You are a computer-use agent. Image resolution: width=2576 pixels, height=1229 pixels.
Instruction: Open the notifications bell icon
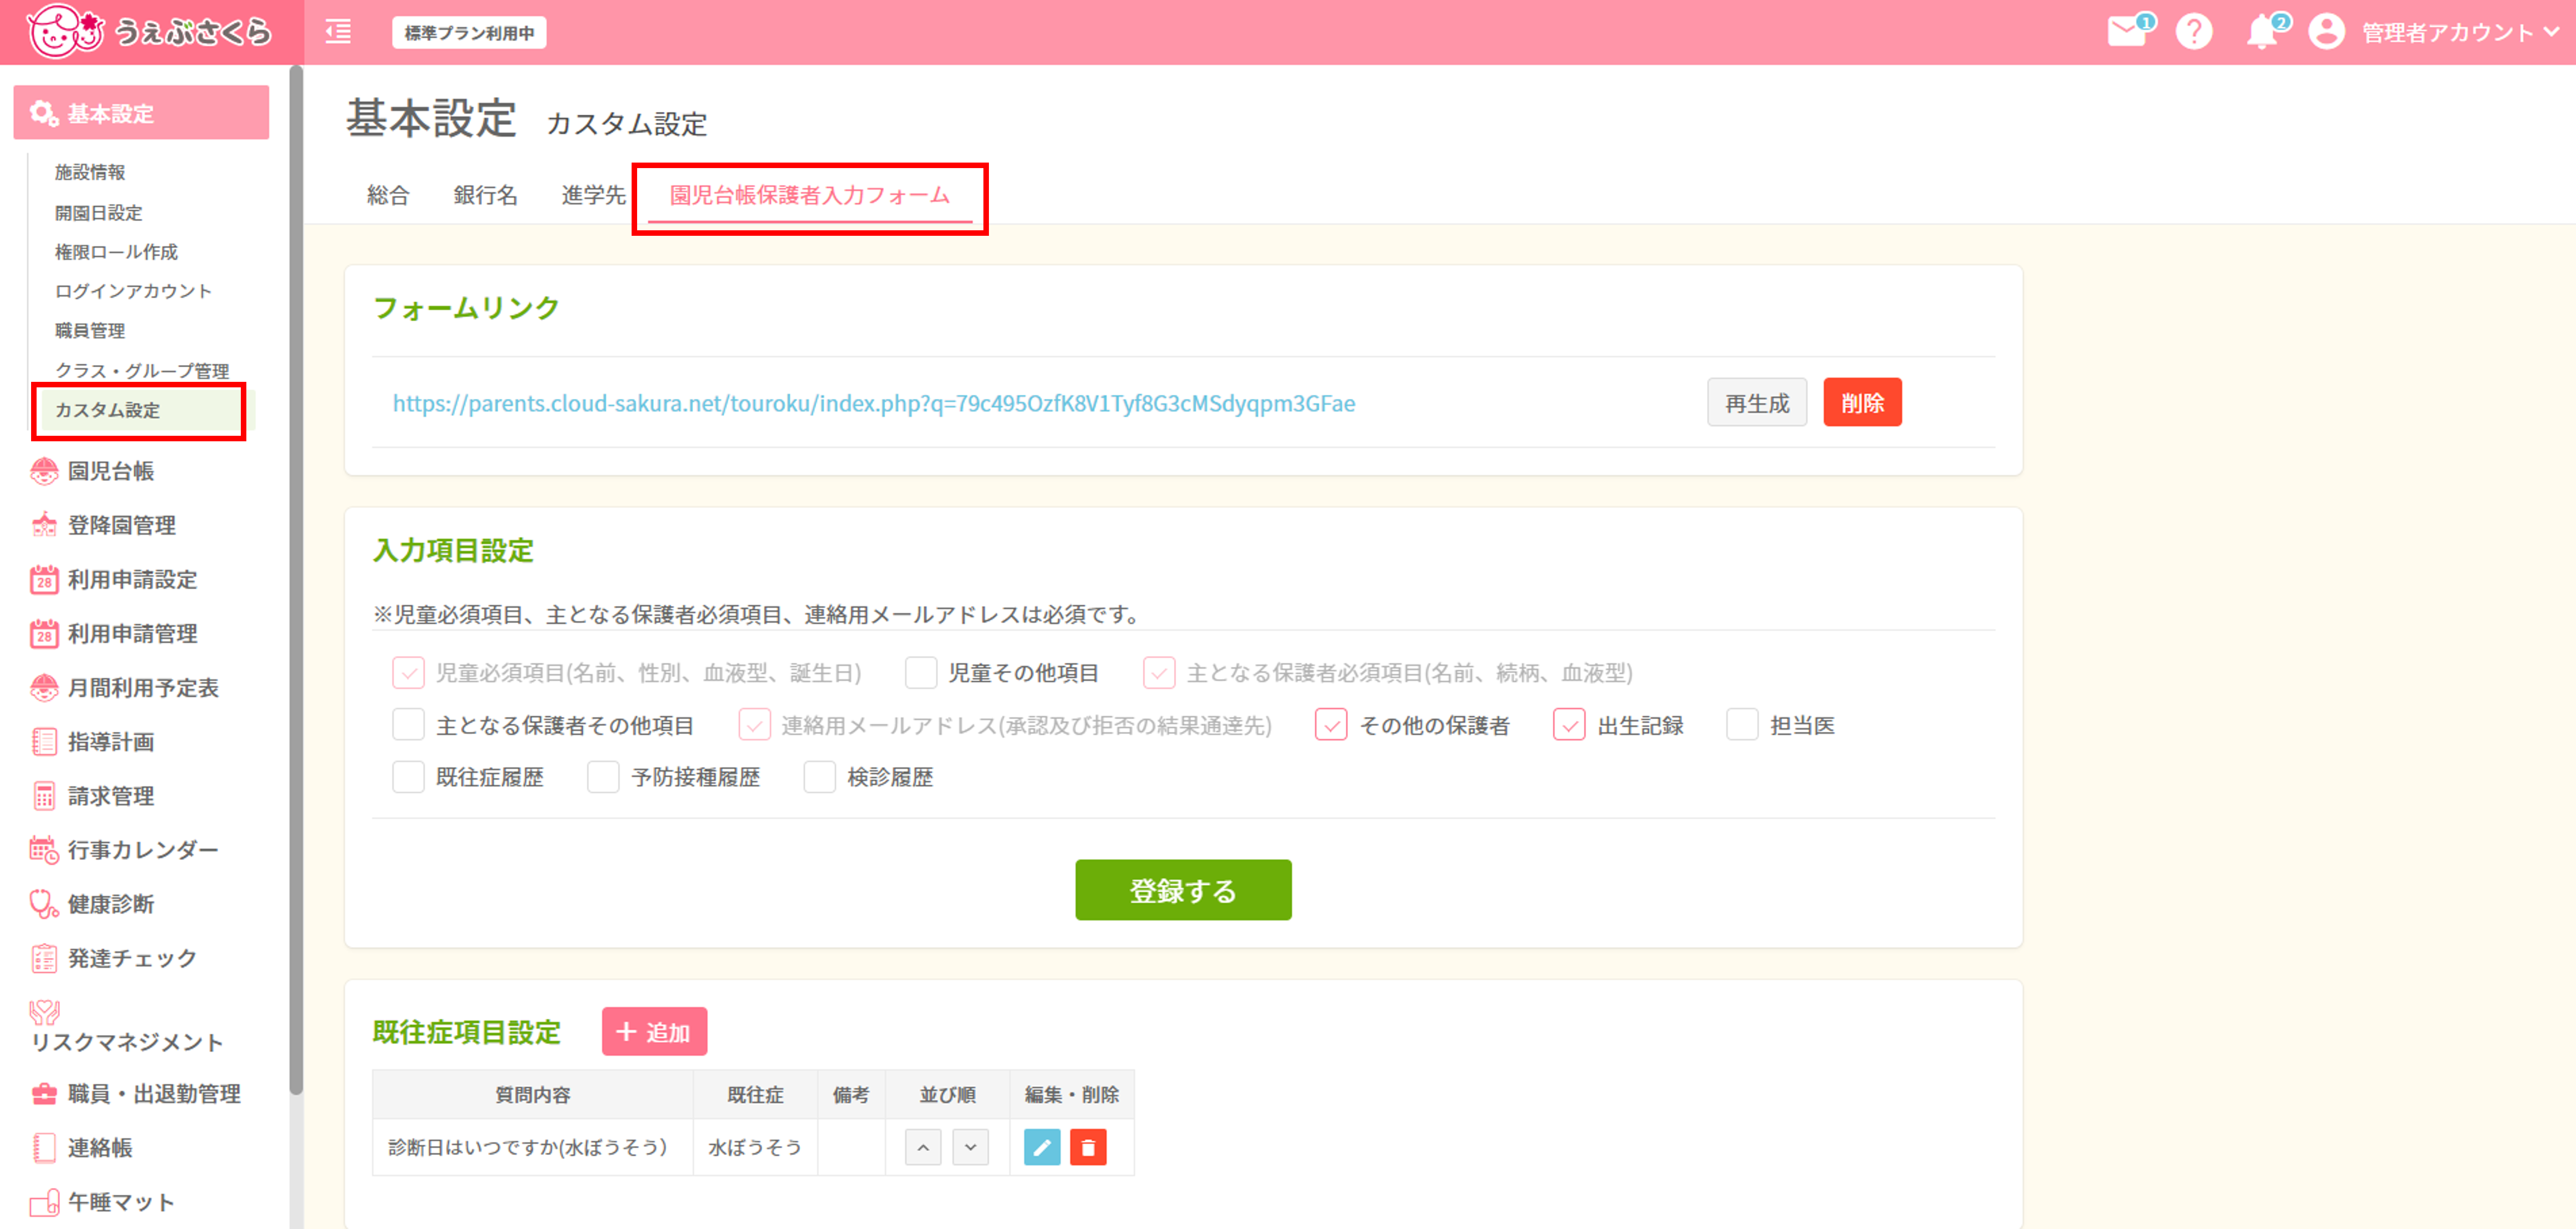(2261, 32)
